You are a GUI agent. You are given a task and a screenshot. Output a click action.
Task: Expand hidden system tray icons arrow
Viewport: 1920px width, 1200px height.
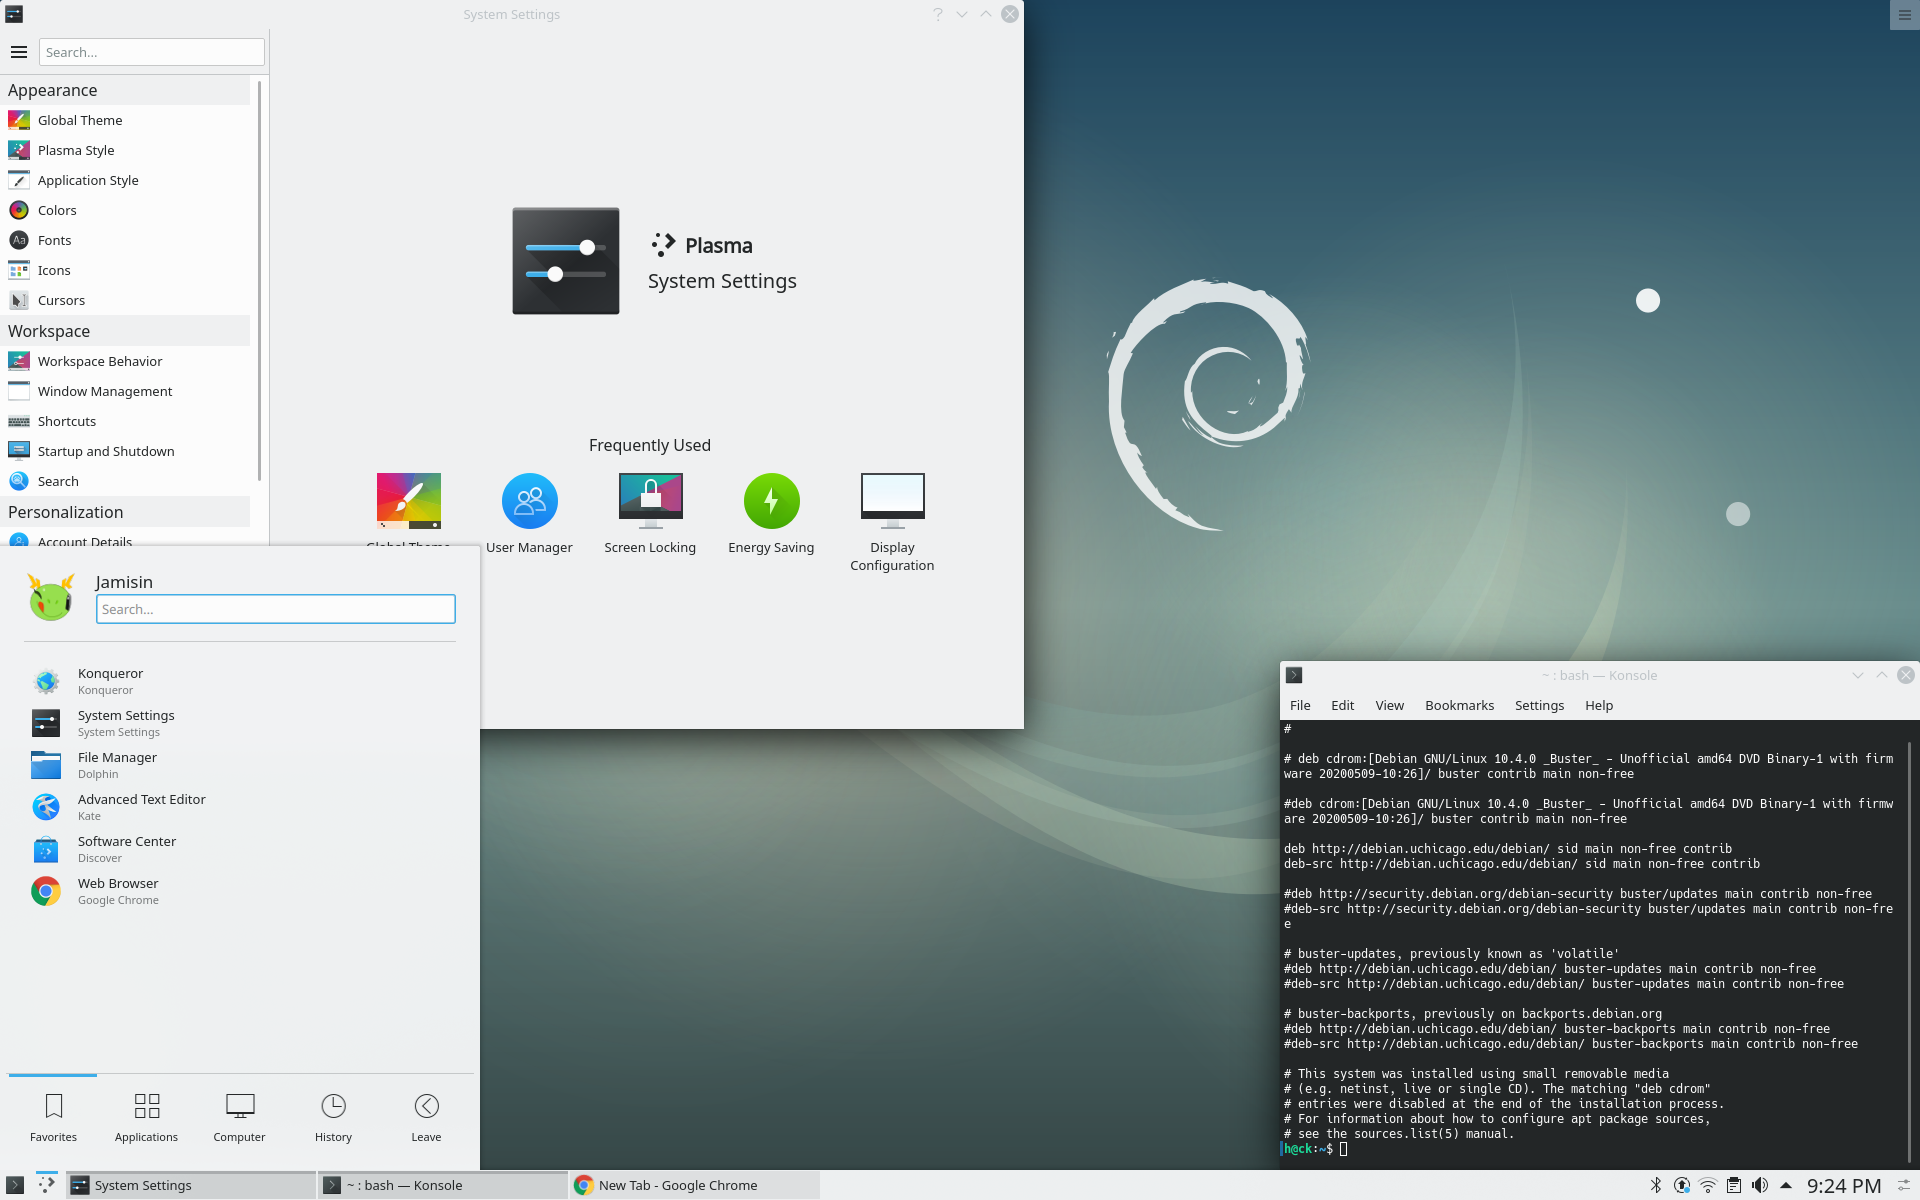pyautogui.click(x=1786, y=1185)
